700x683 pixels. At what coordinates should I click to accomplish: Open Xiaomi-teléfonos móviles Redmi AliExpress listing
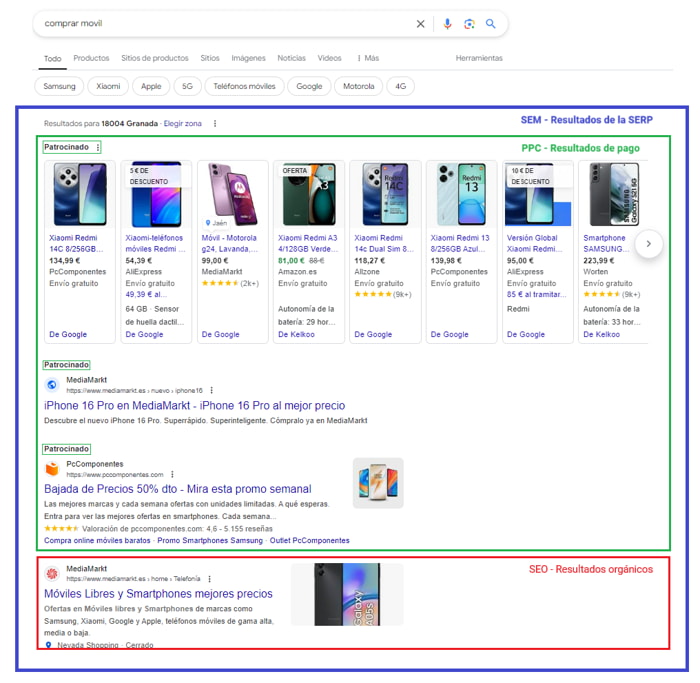[154, 243]
